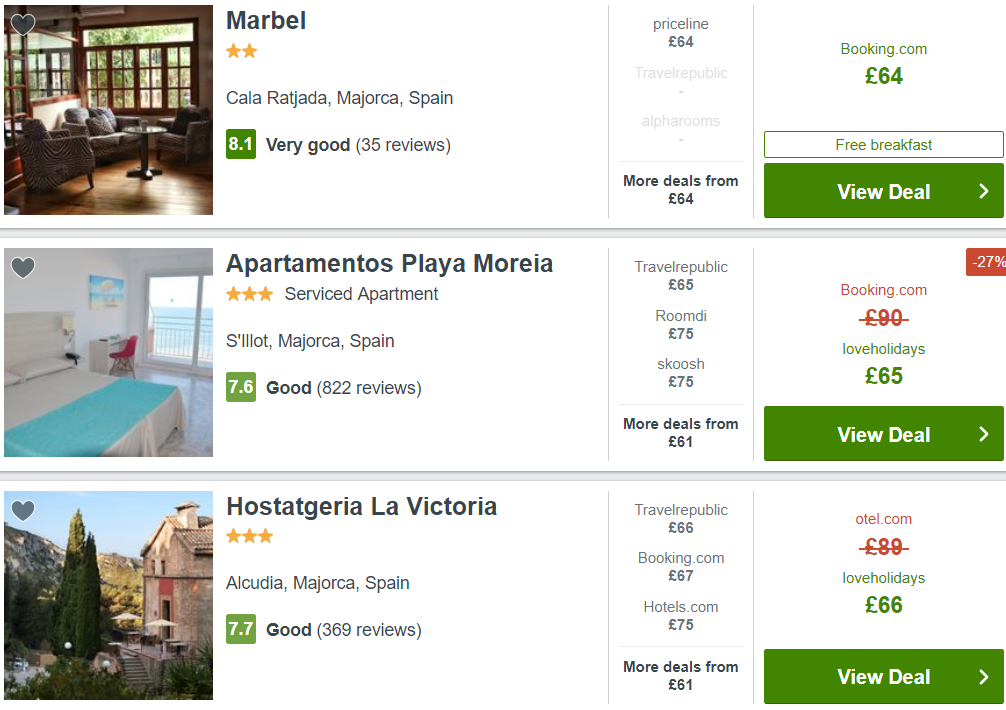Click the 8.1 rating badge for Marbel
Screen dimensions: 1006x710
[241, 145]
